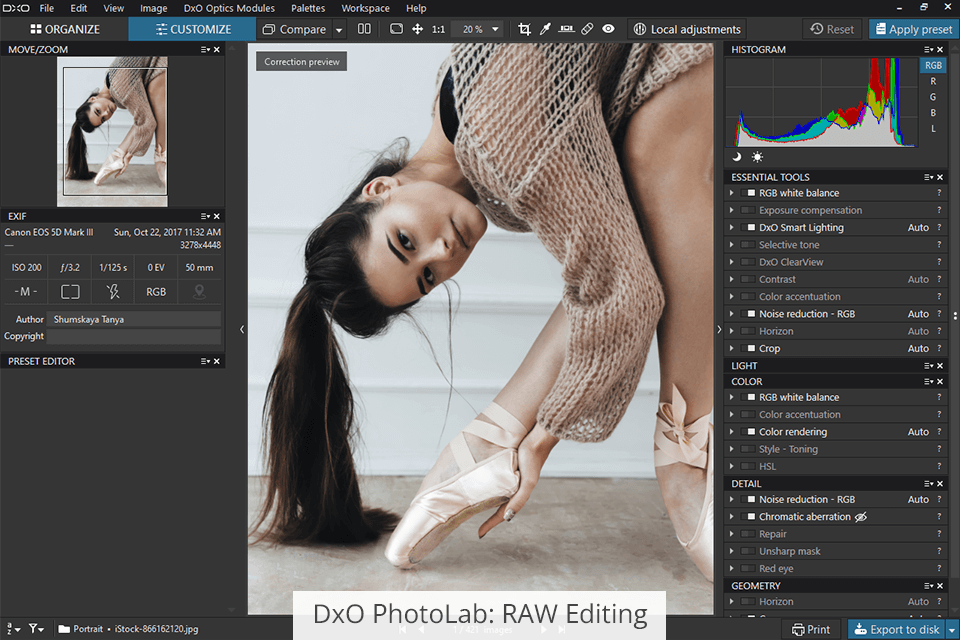Toggle the Crop correction switch

(x=748, y=348)
